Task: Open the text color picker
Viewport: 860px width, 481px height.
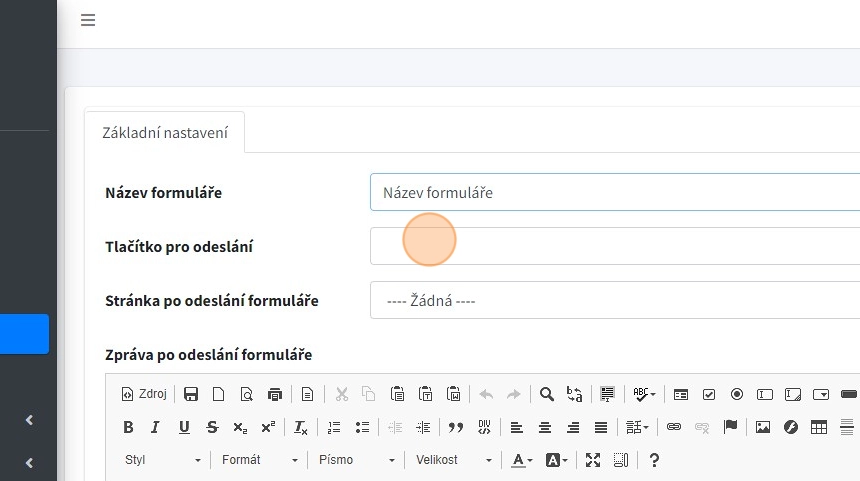Action: coord(522,460)
